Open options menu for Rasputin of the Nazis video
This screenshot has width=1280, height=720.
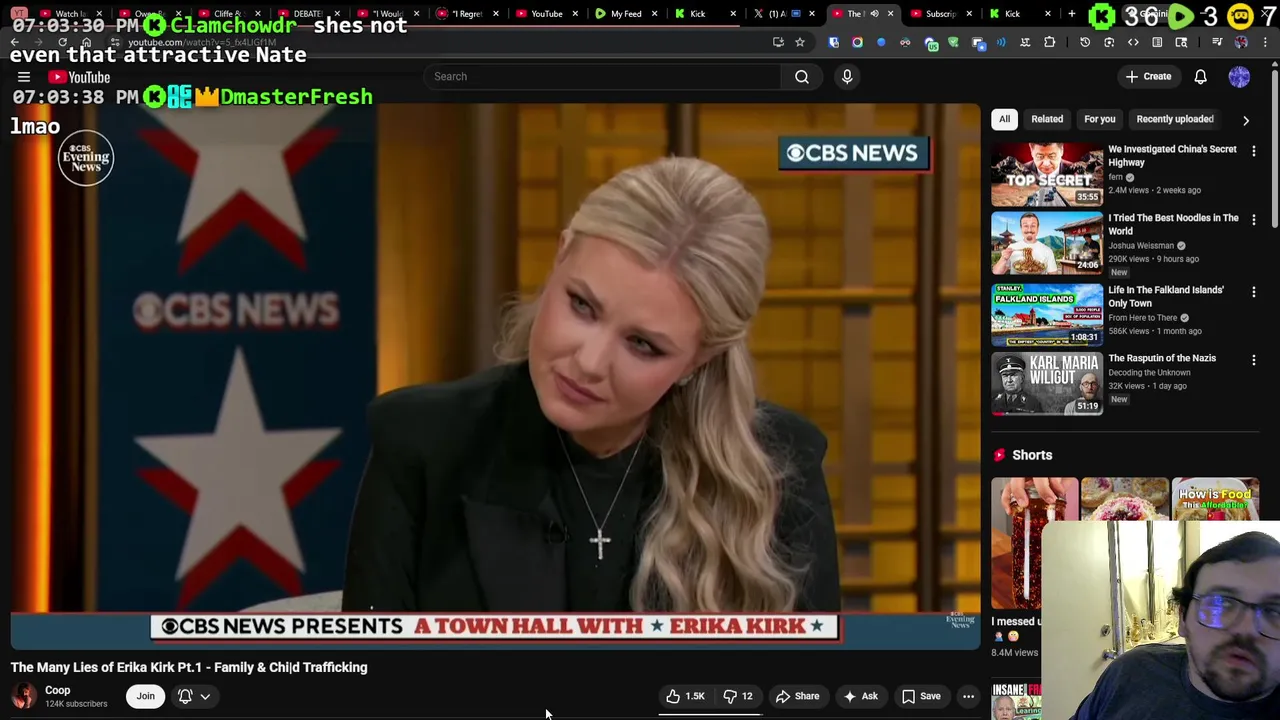point(1254,360)
